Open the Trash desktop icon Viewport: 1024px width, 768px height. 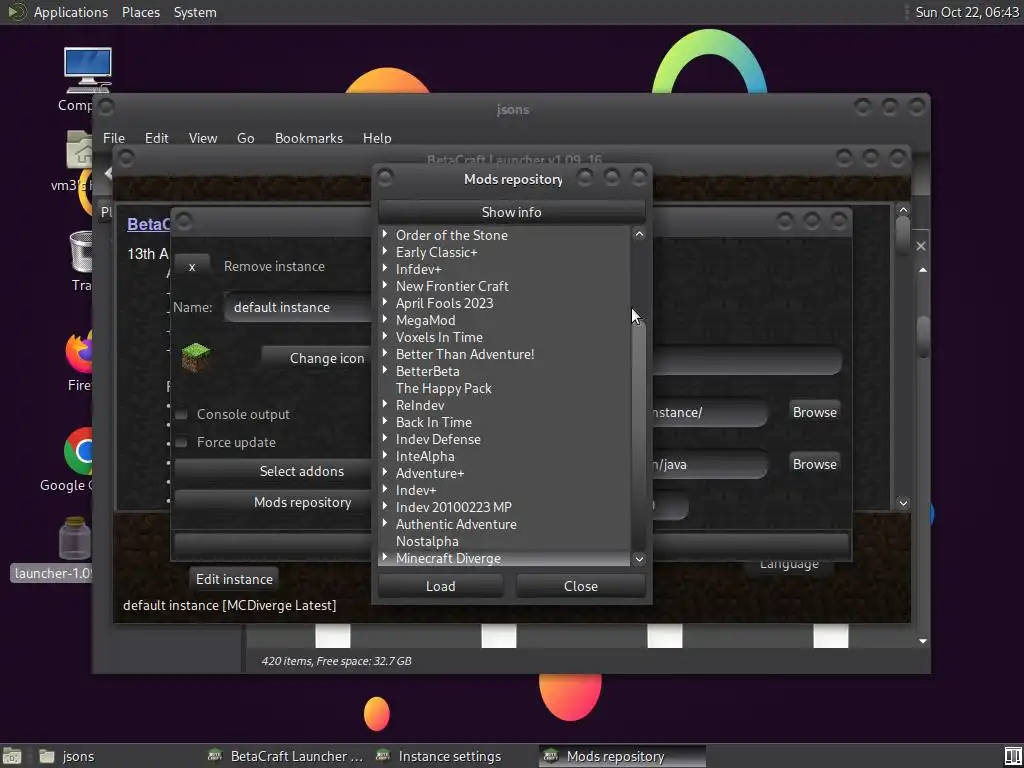[x=81, y=251]
